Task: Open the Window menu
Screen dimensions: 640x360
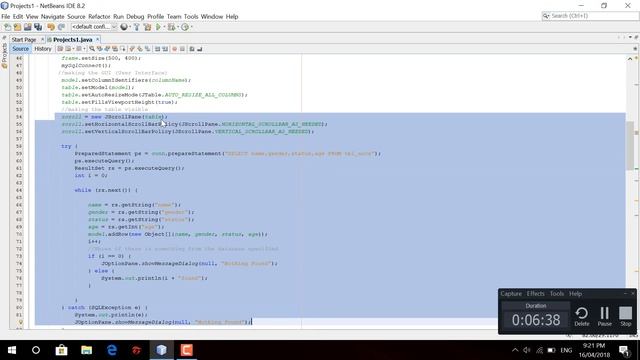Action: click(x=212, y=17)
